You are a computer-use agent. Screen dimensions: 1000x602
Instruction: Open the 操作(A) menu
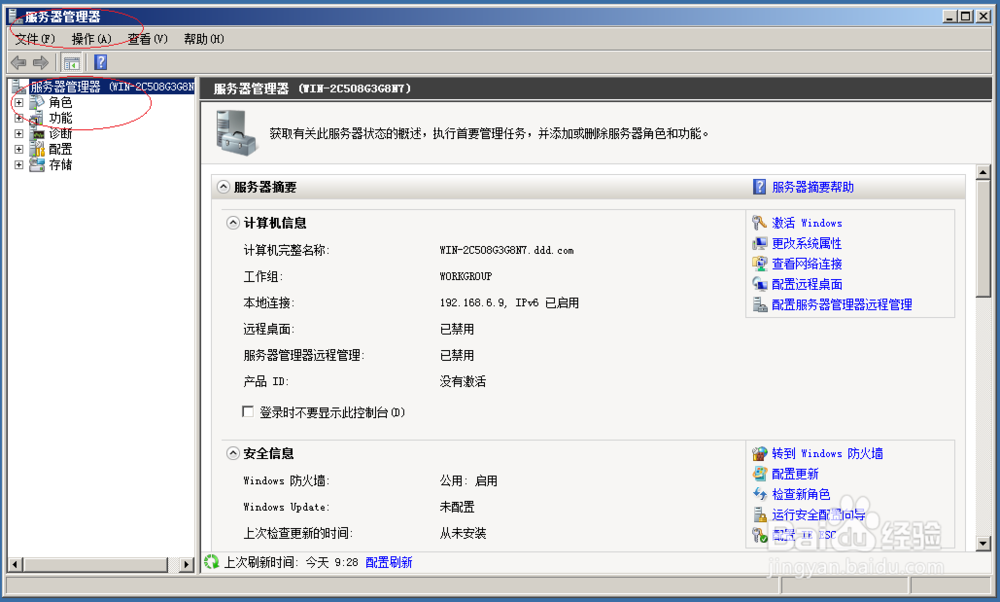[91, 39]
